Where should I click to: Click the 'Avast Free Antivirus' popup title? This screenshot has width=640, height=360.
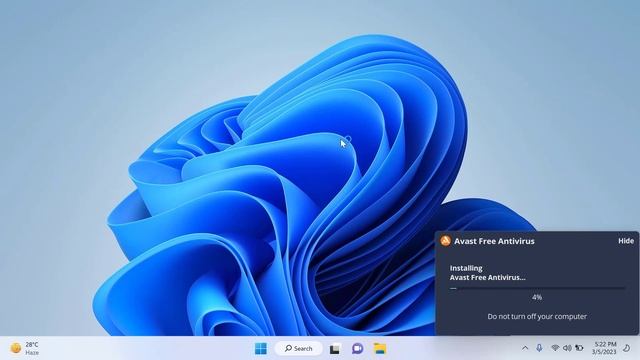click(x=494, y=241)
